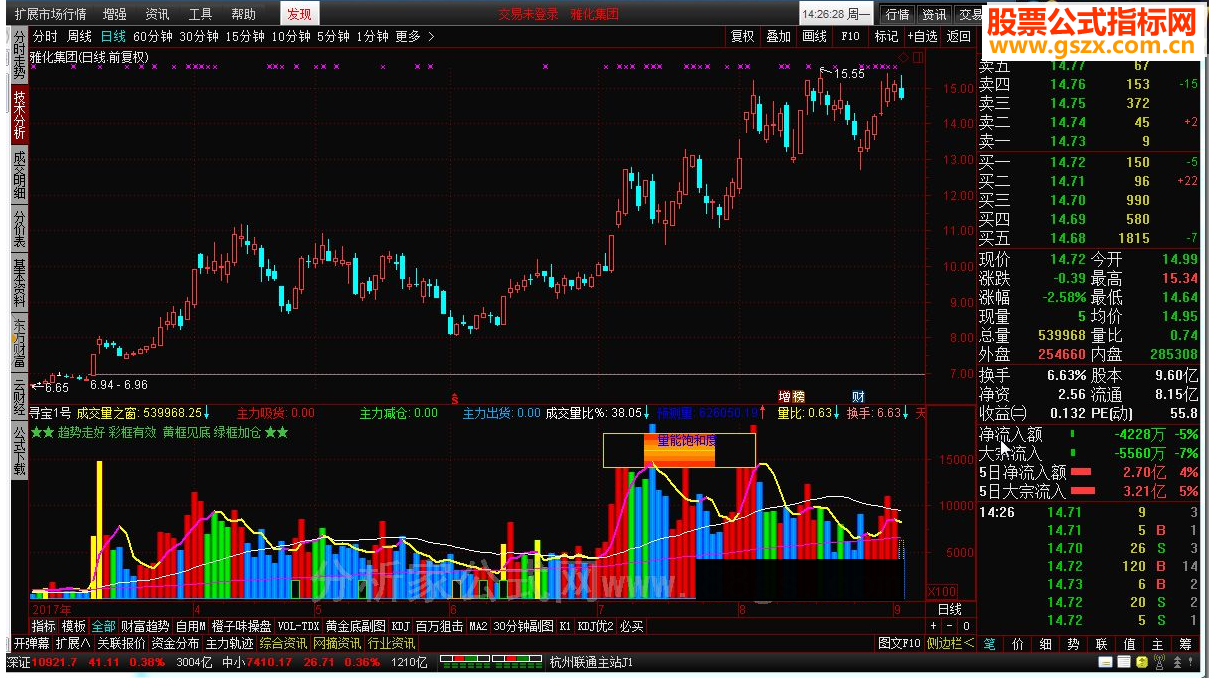Open the 主力轨迹 tab
Screen dimensions: 1209x678
tap(230, 643)
